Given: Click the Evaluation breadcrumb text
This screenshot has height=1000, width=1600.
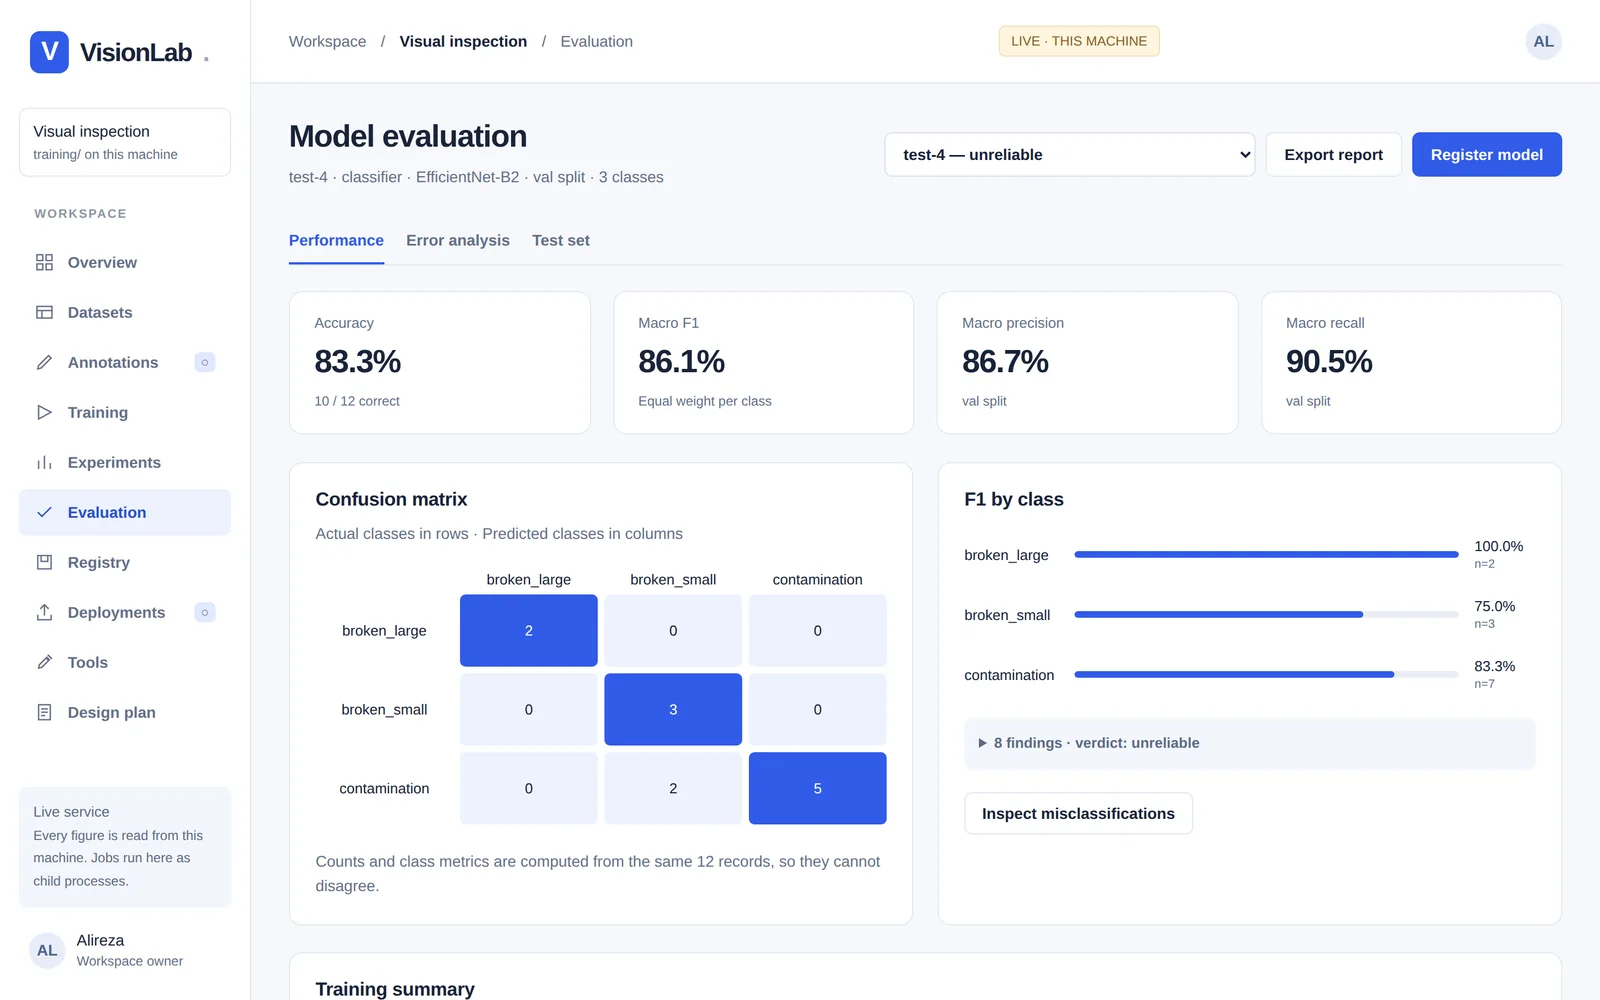Looking at the screenshot, I should coord(596,41).
